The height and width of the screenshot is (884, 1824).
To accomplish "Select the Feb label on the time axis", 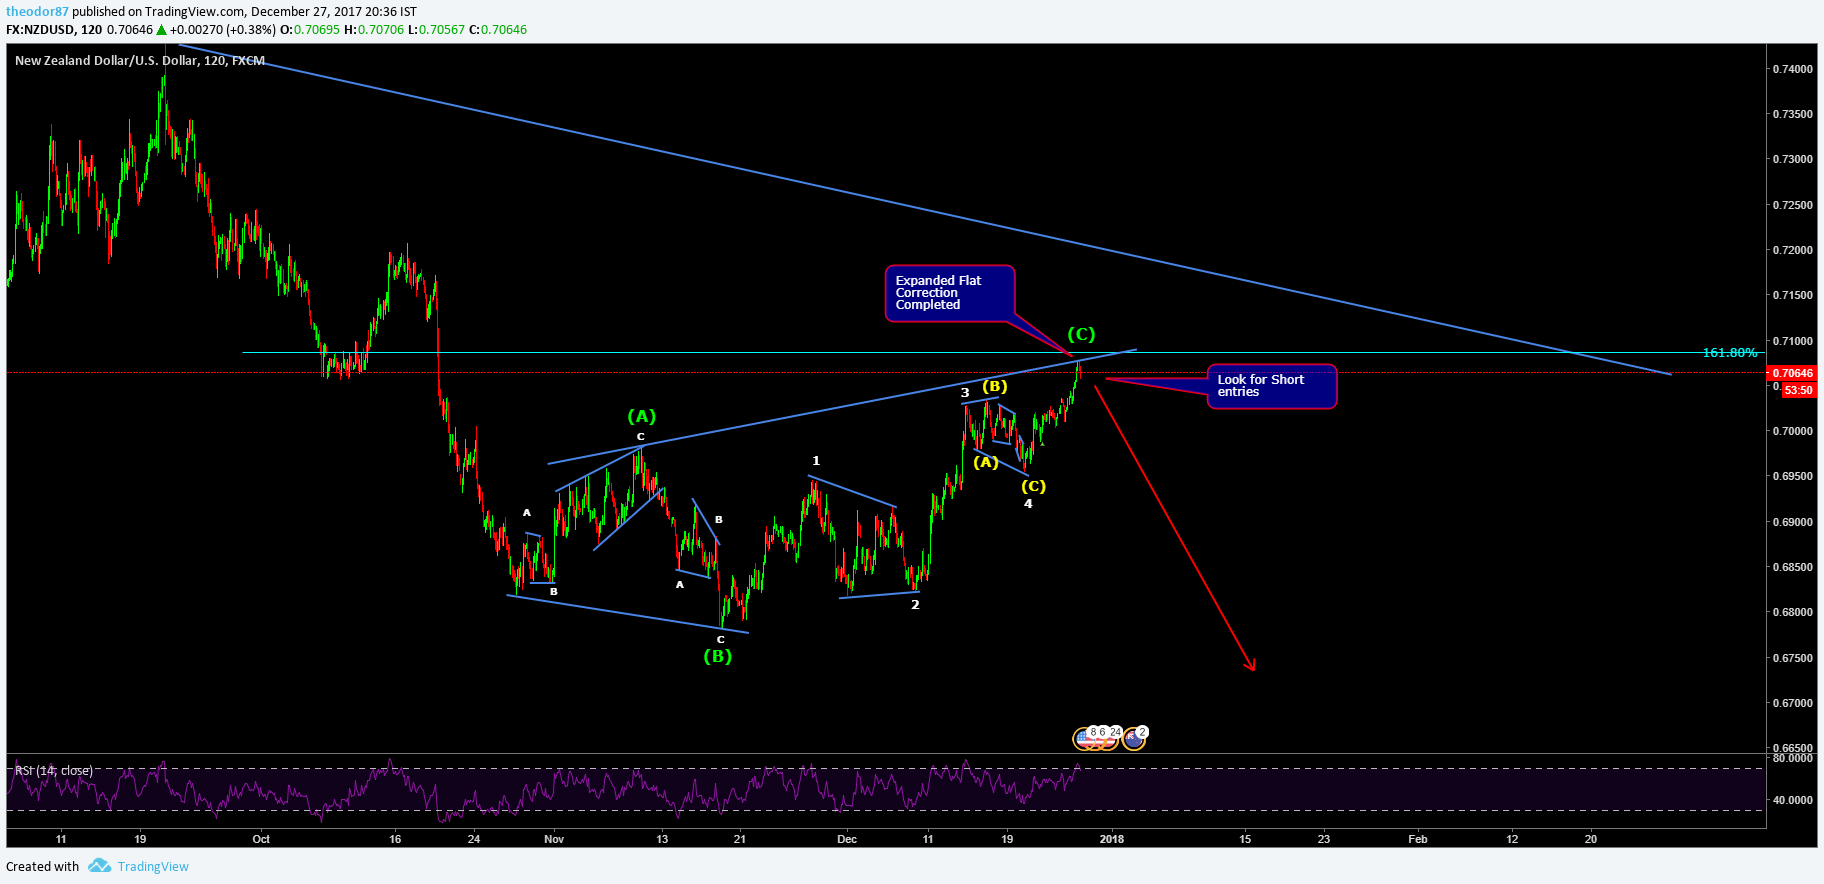I will (x=1418, y=839).
